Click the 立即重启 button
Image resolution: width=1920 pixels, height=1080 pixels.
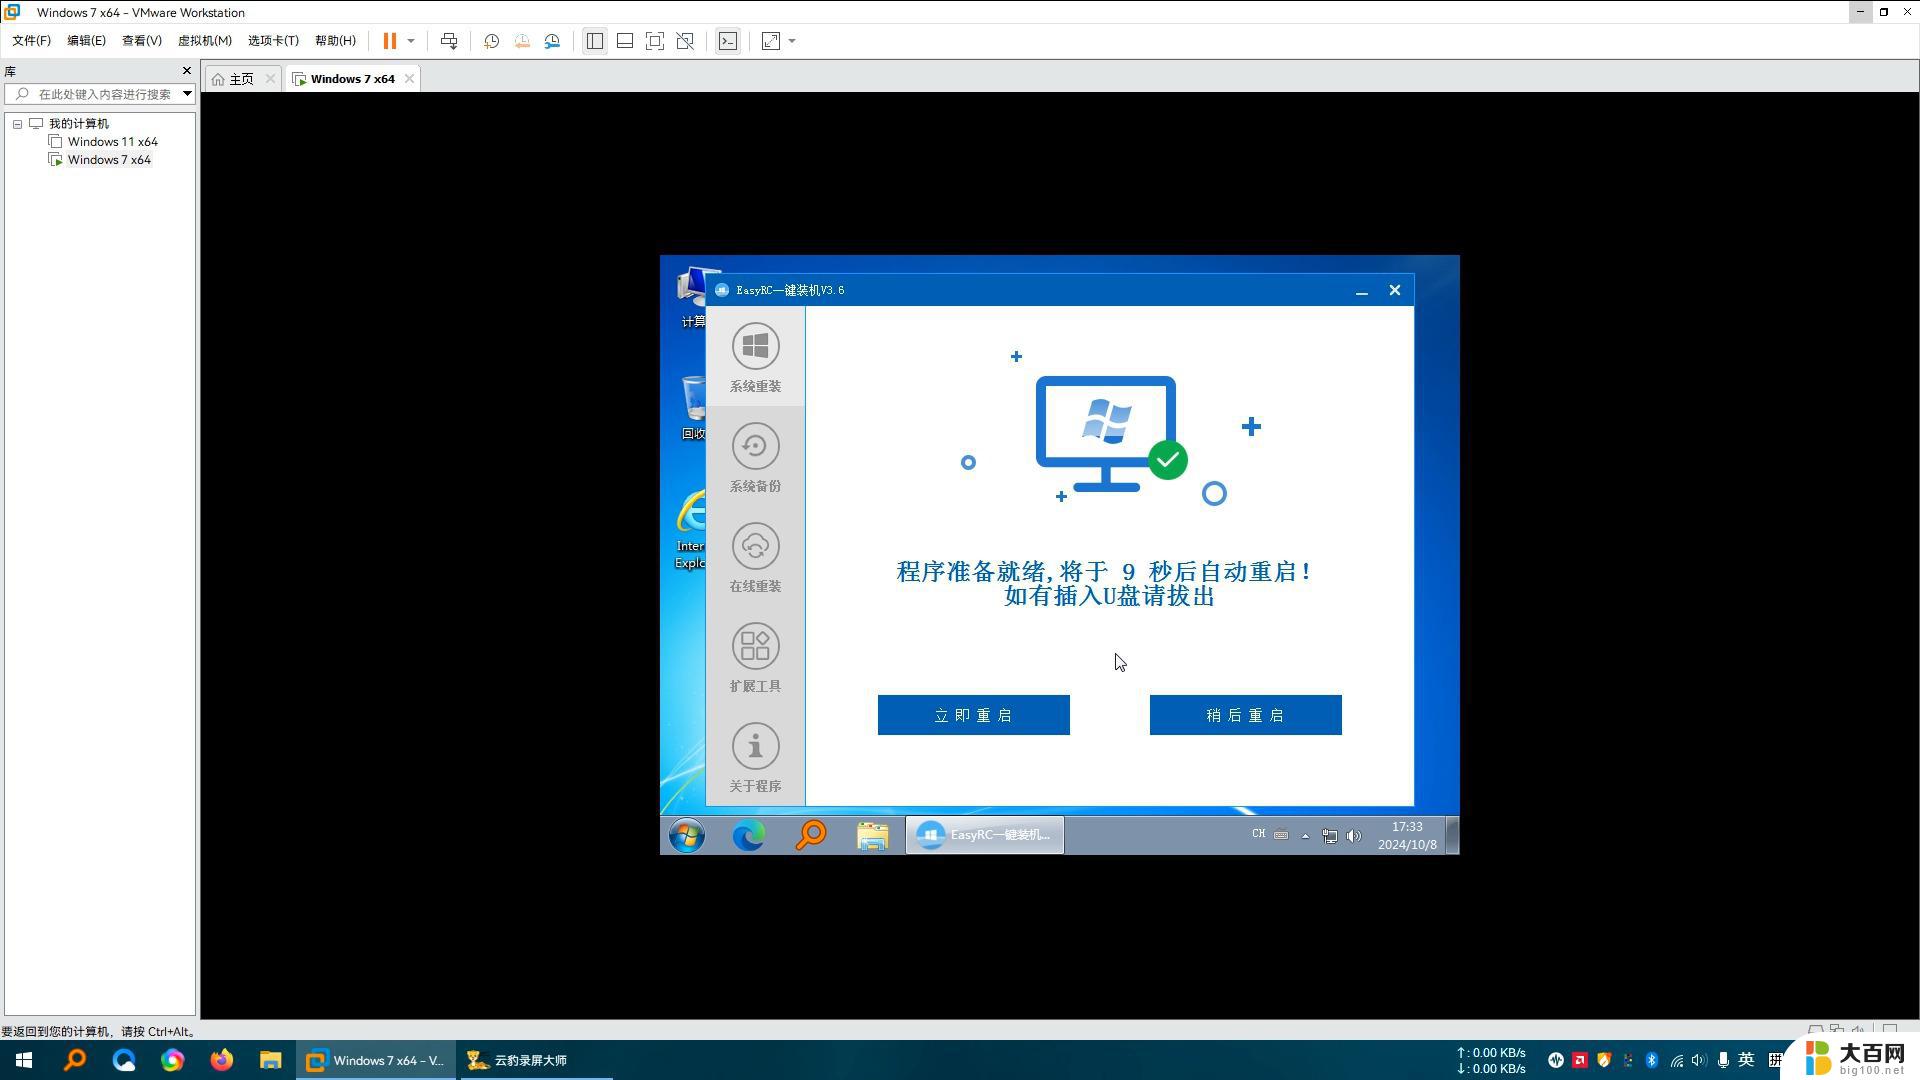point(973,715)
